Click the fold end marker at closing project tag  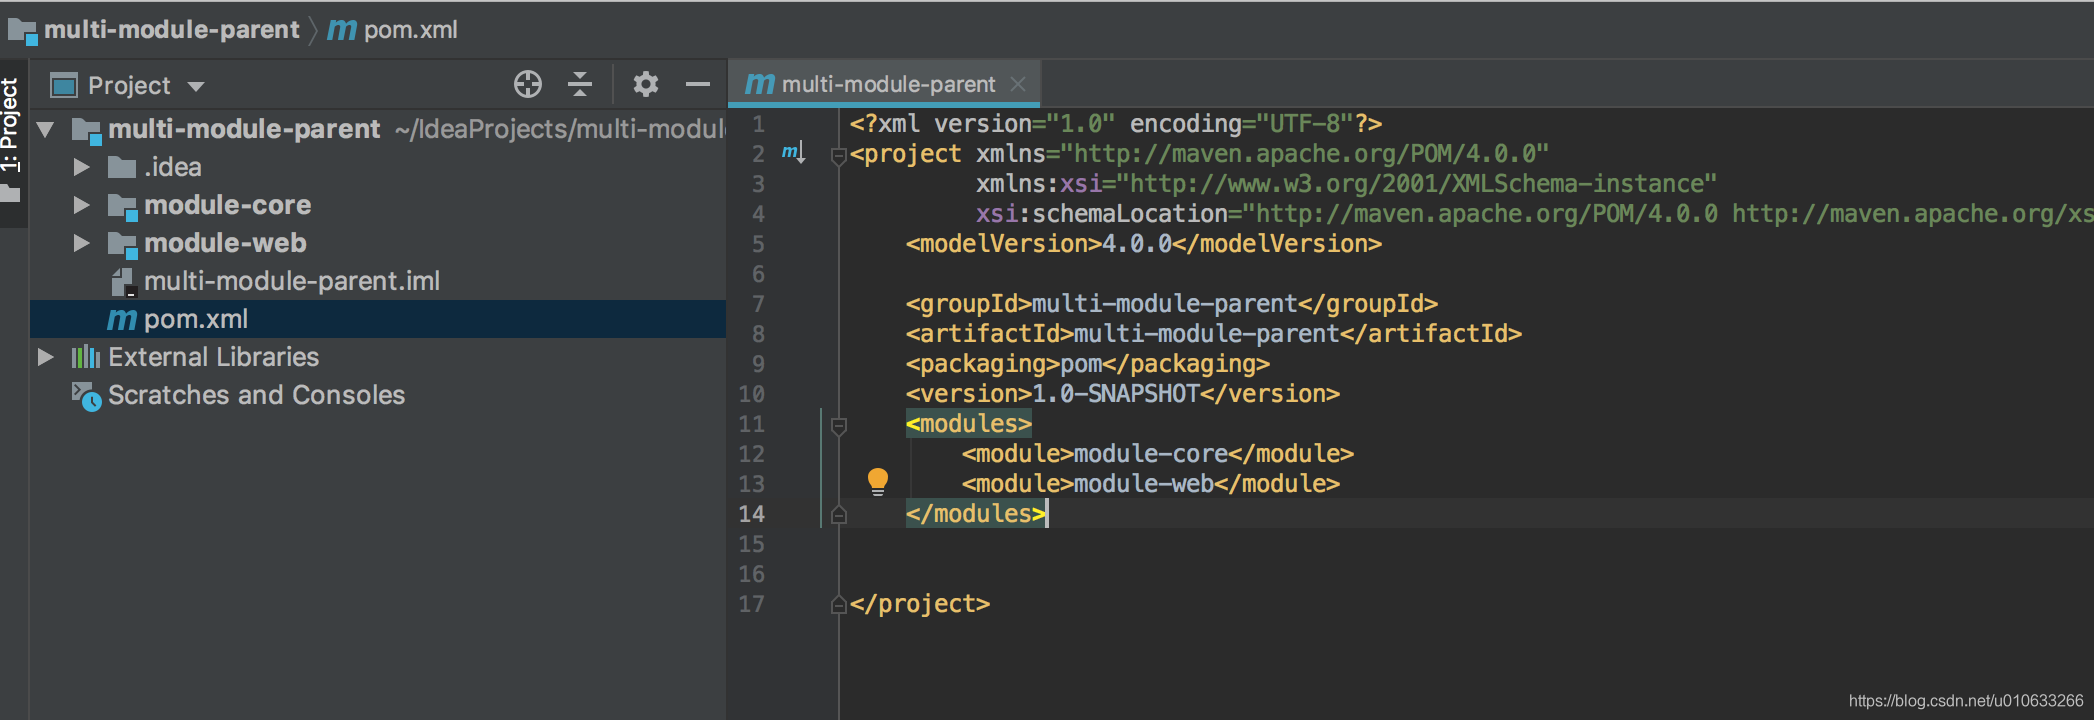(839, 604)
